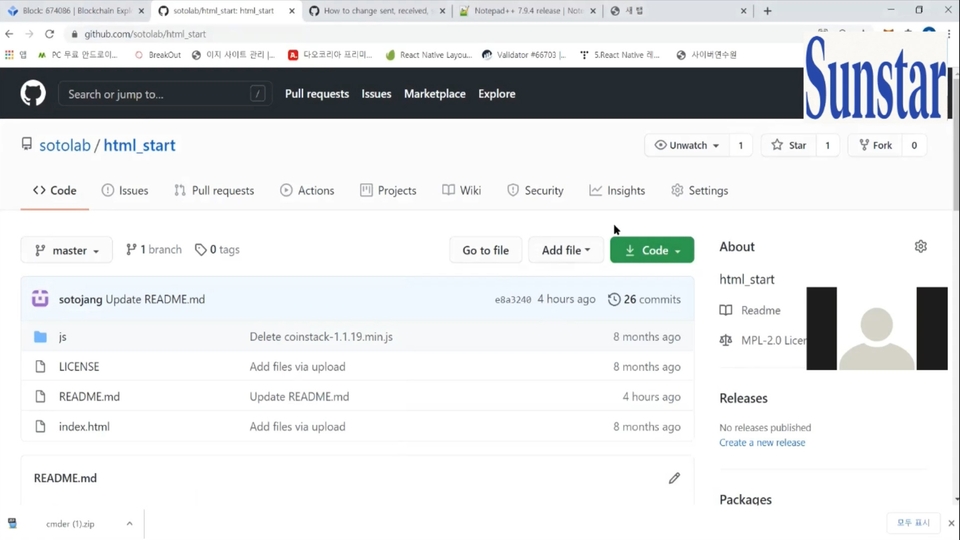Switch to the Actions tab
Image resolution: width=960 pixels, height=540 pixels.
click(307, 190)
